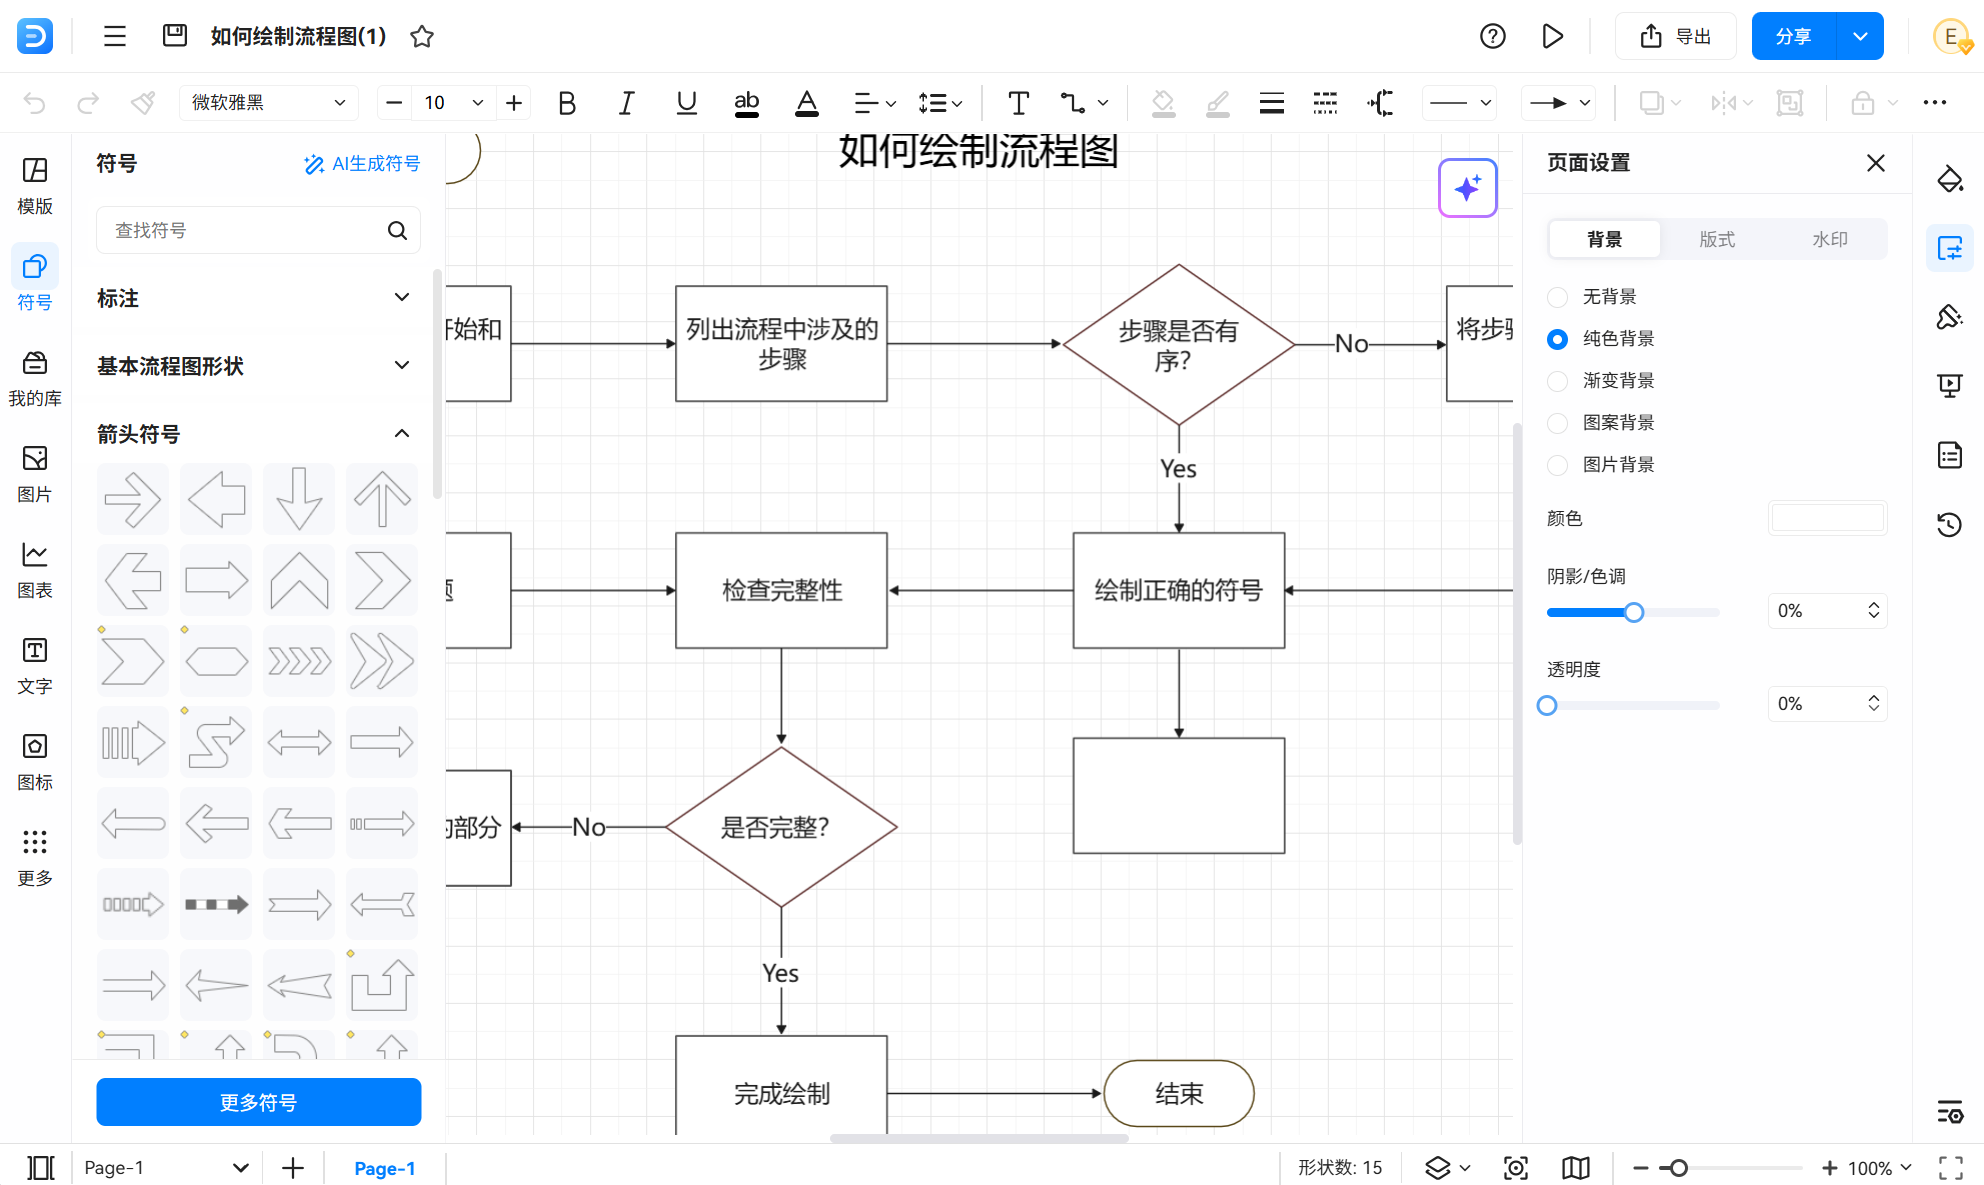The height and width of the screenshot is (1185, 1984).
Task: Toggle underline formatting
Action: tap(686, 103)
